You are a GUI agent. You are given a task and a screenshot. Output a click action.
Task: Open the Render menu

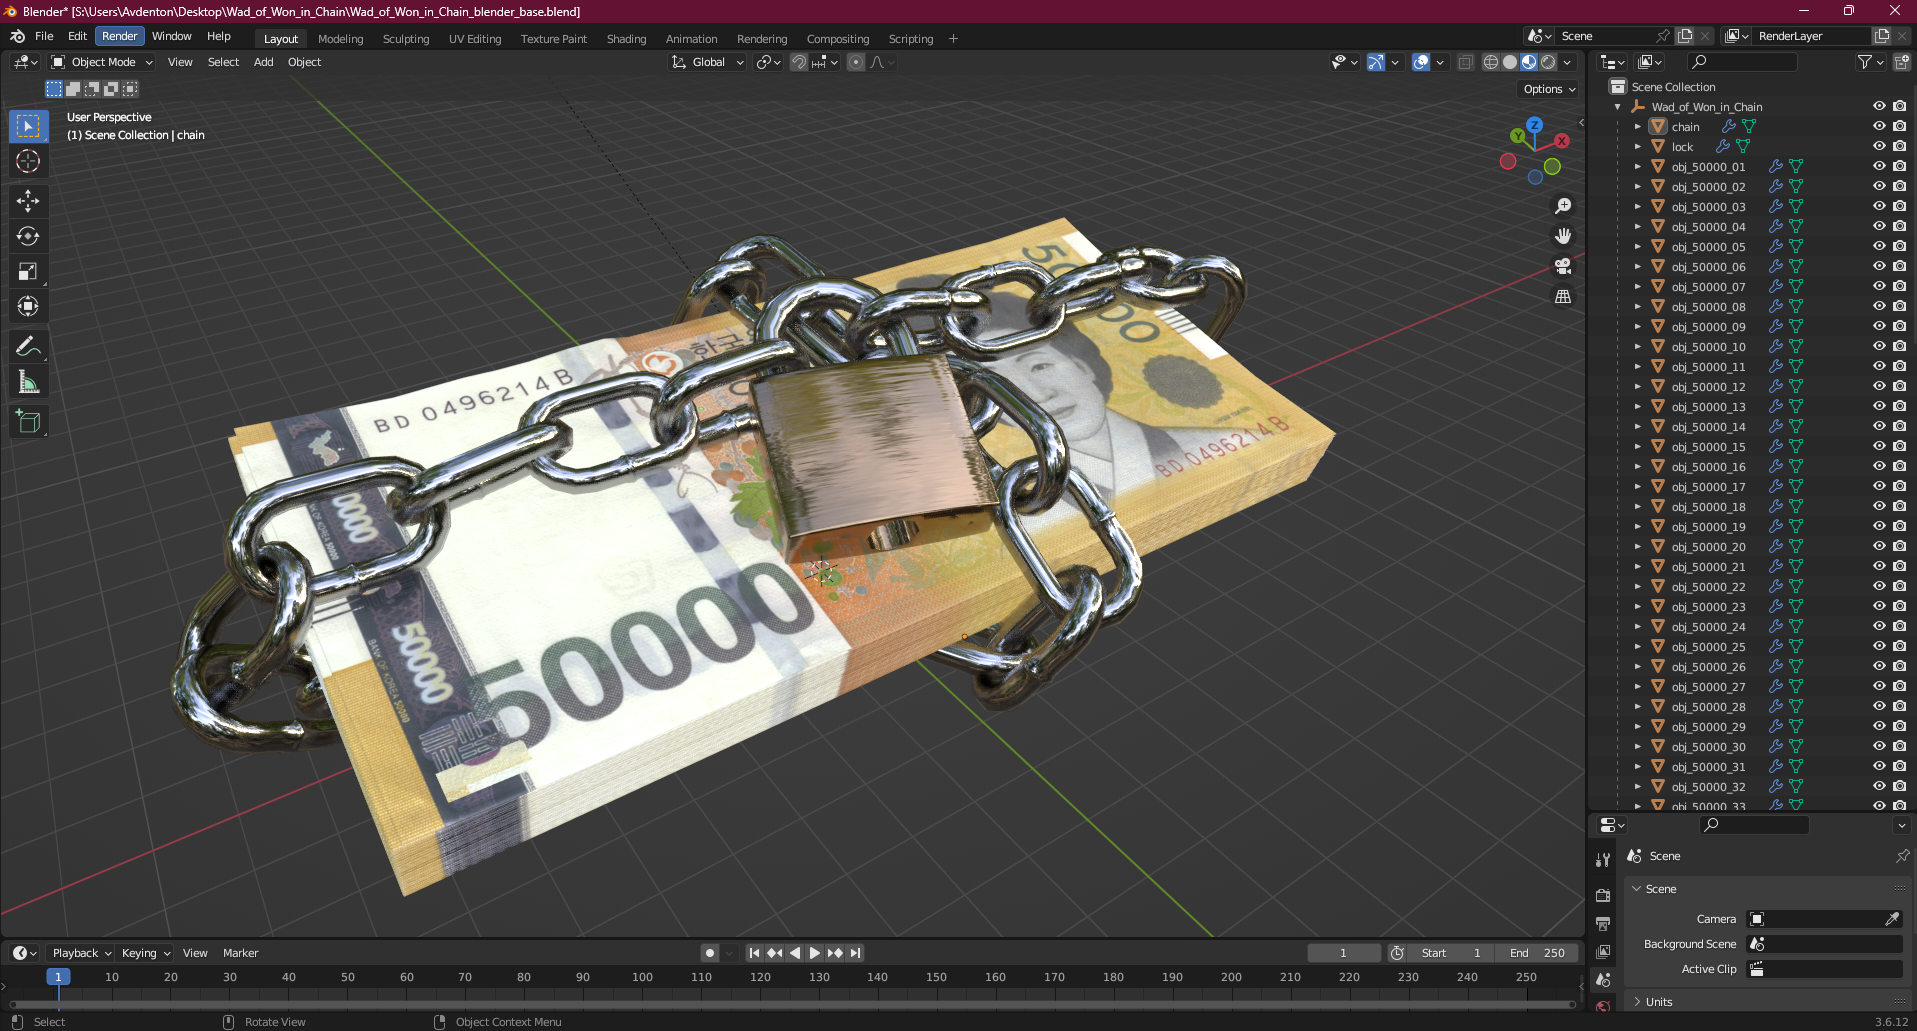click(x=120, y=36)
